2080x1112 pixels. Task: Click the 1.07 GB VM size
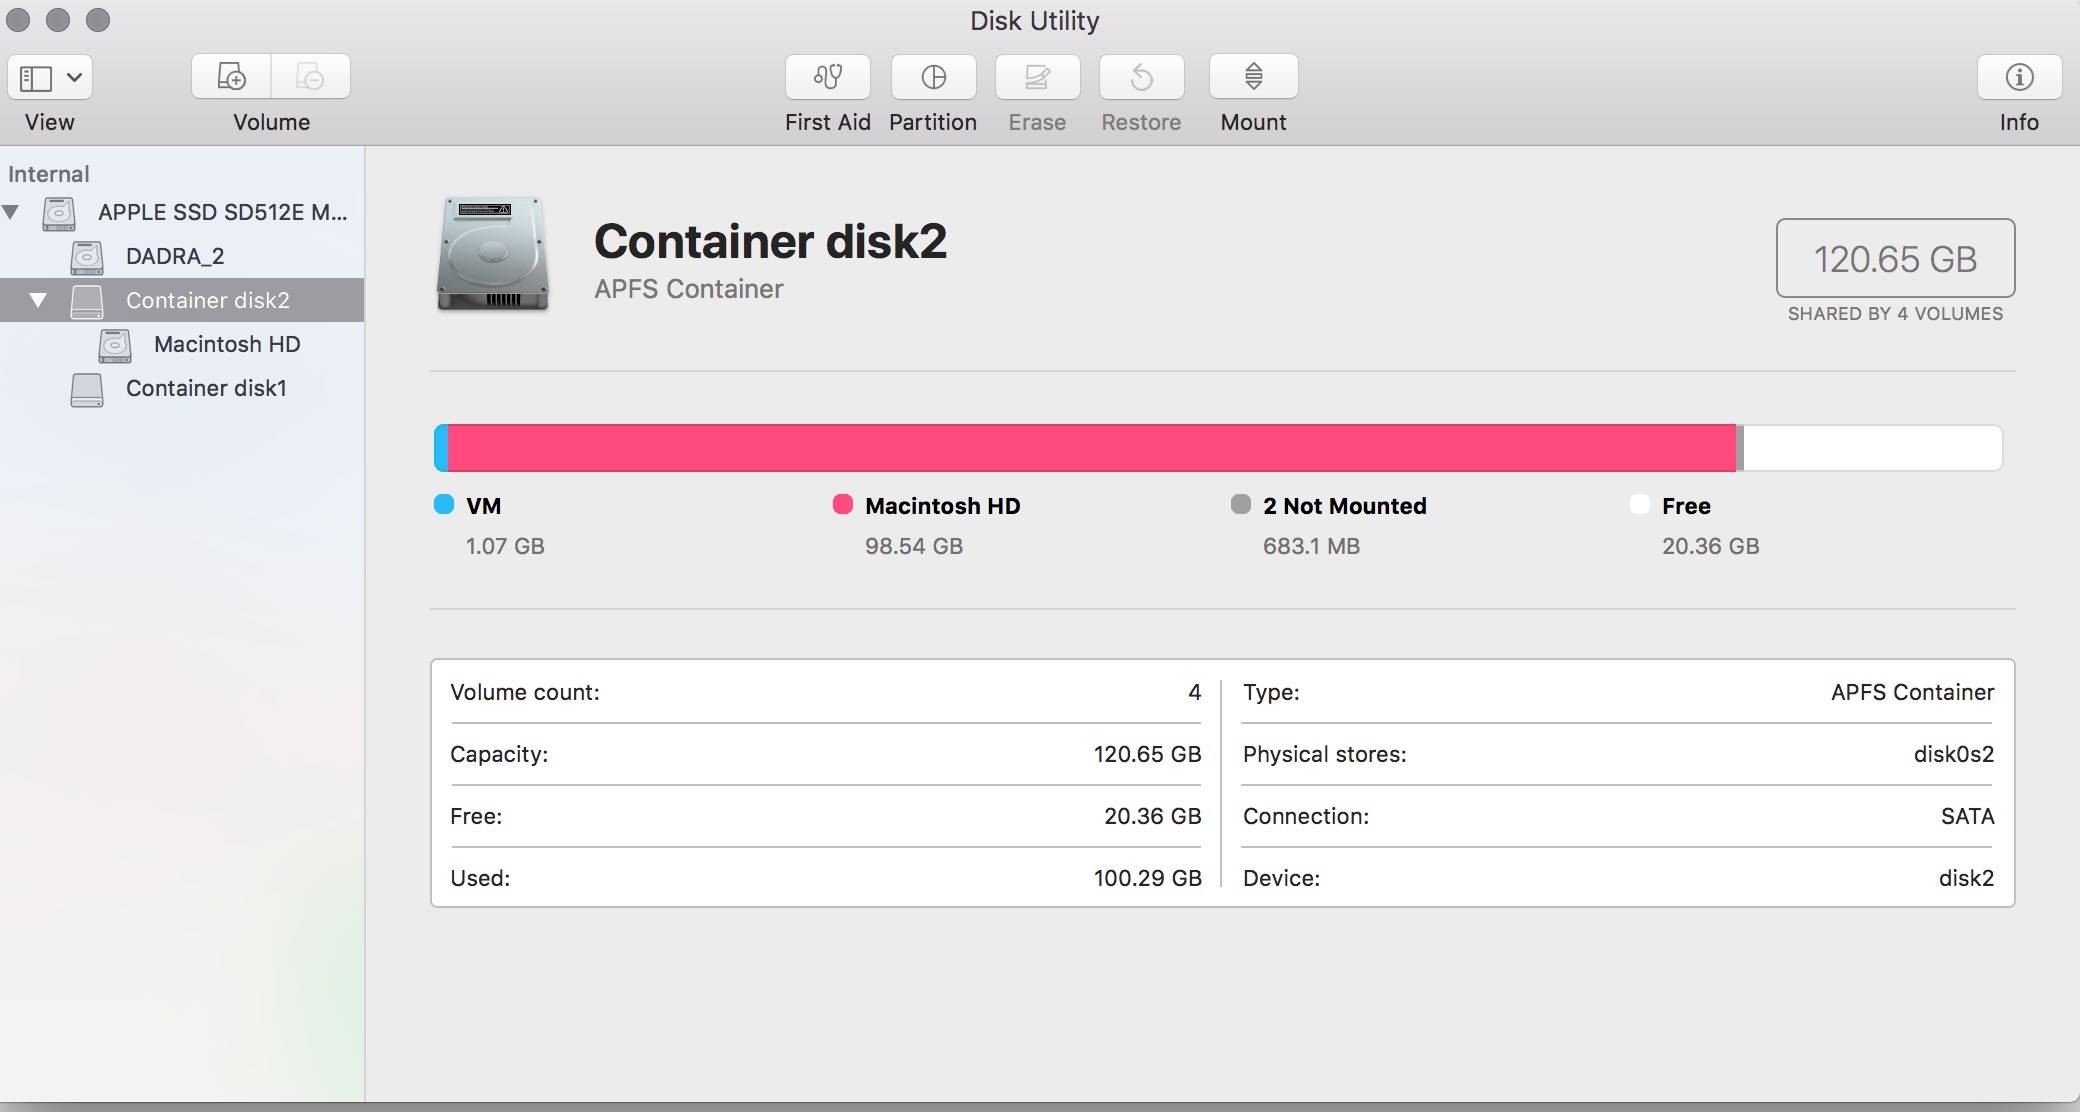[505, 546]
